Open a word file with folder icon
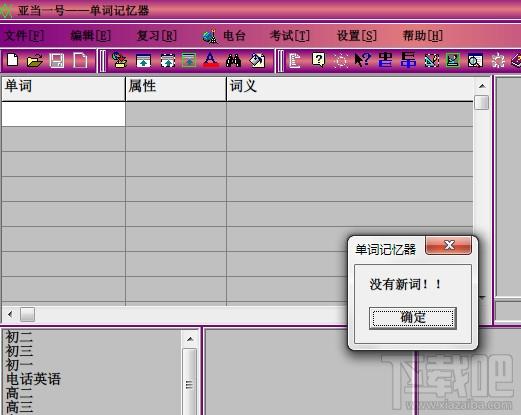The image size is (521, 415). (x=35, y=61)
